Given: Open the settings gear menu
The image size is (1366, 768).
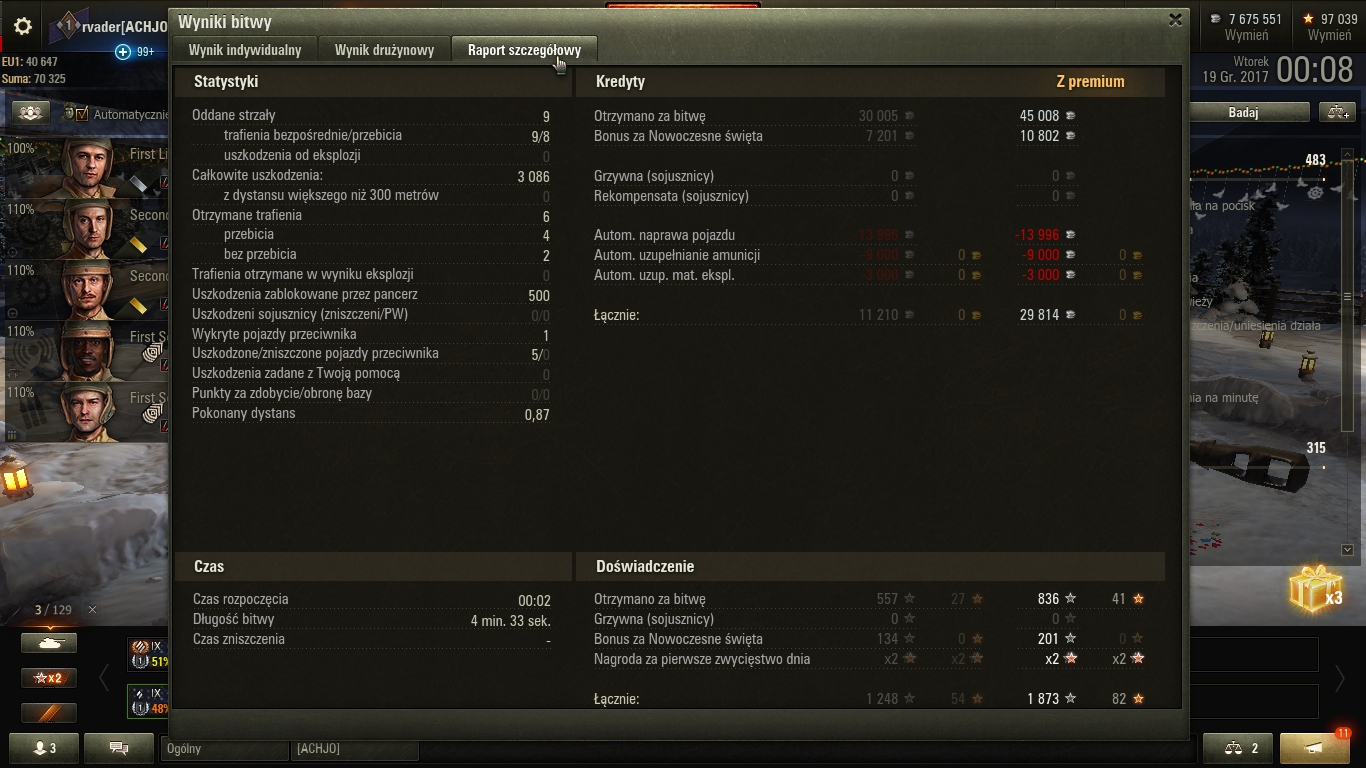Looking at the screenshot, I should pos(22,27).
